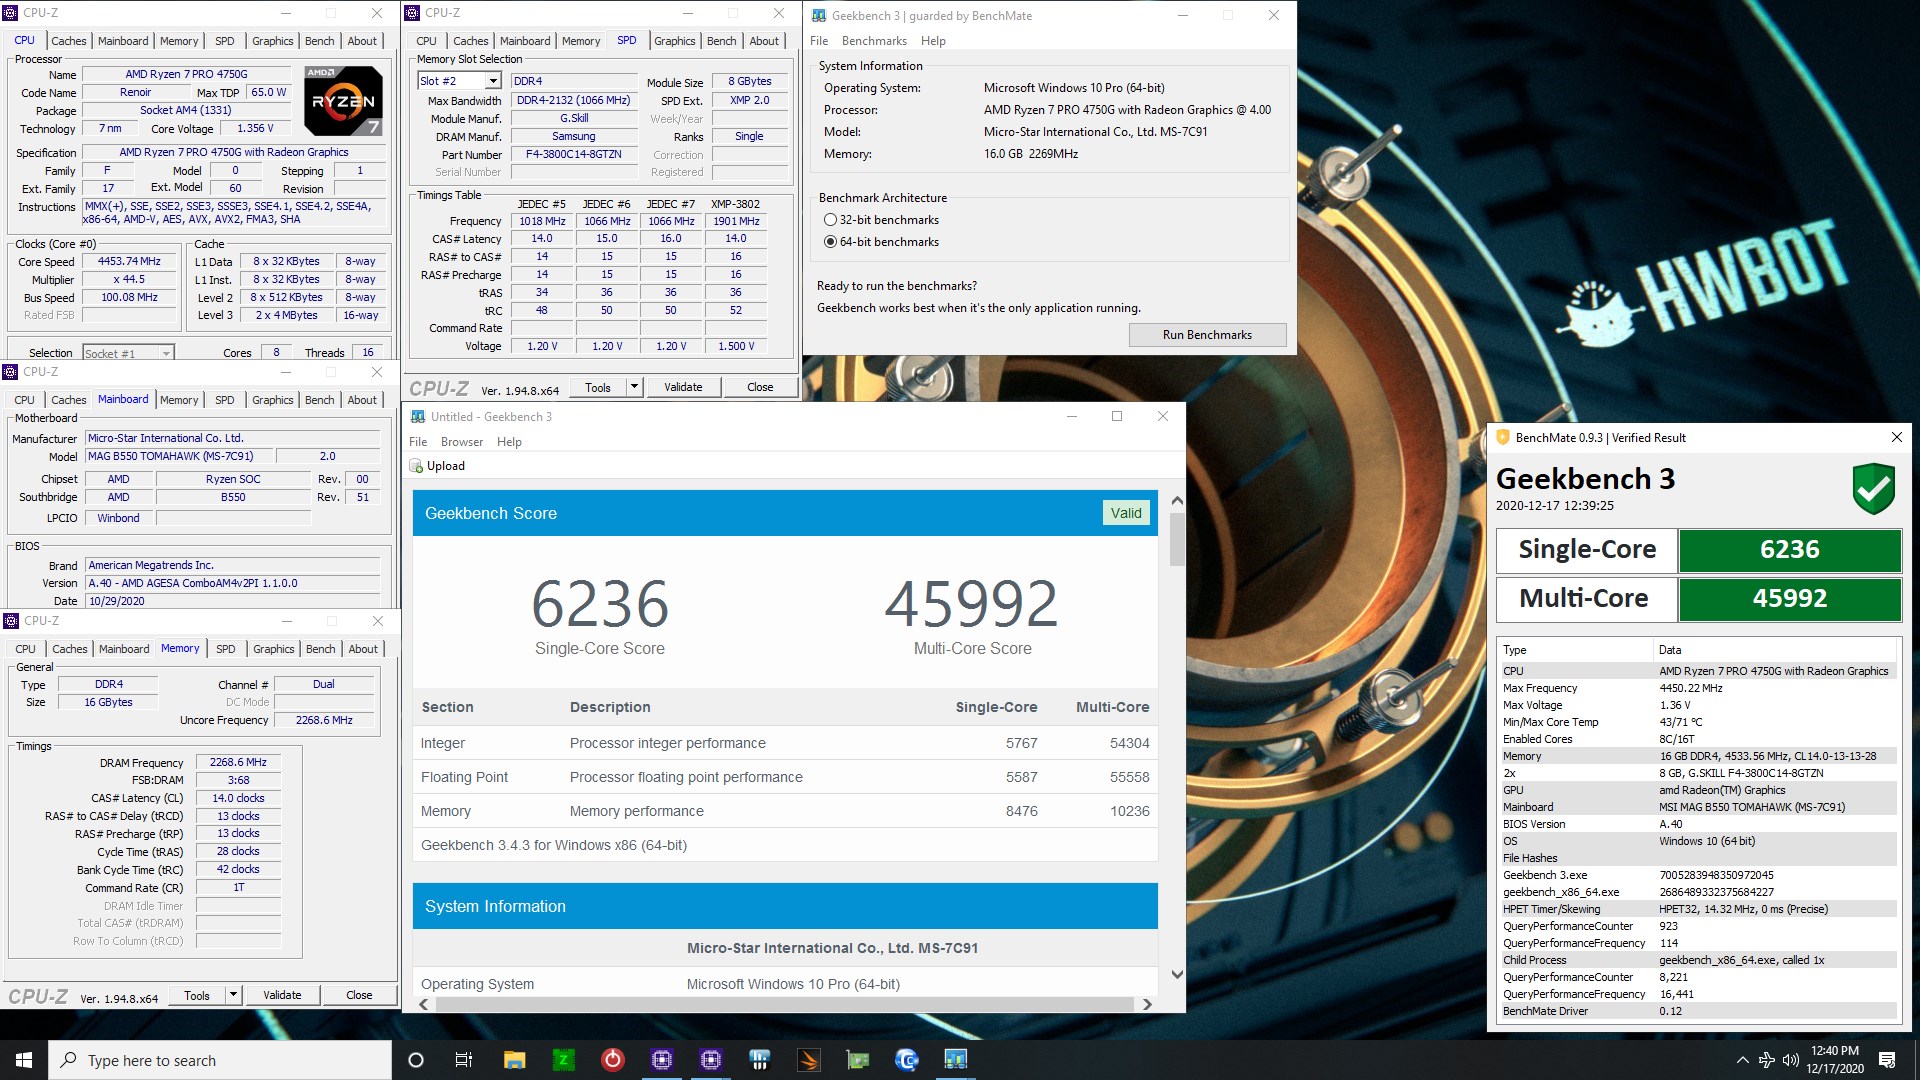Click the airplane mode tray icon
The height and width of the screenshot is (1080, 1920).
click(x=1766, y=1060)
